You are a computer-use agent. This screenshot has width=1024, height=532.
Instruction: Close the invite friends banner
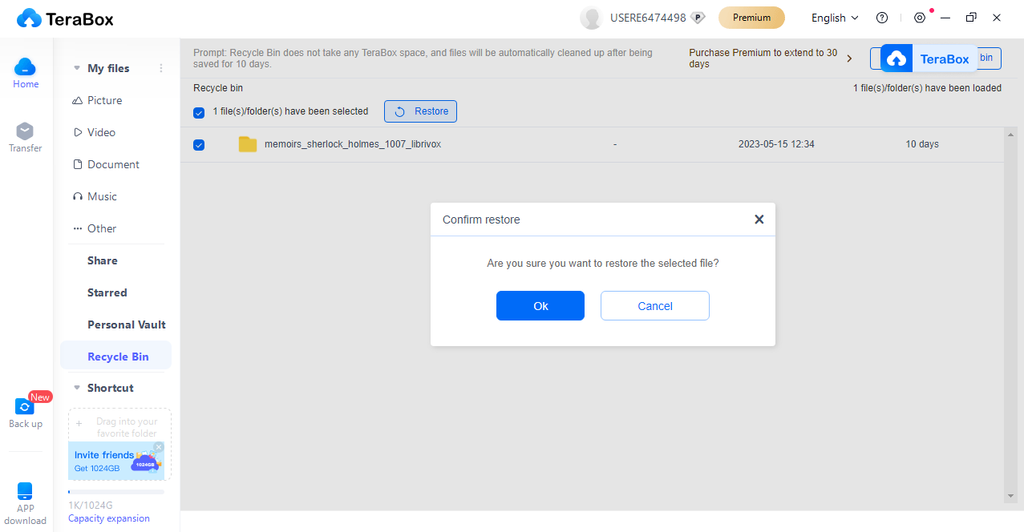pyautogui.click(x=158, y=447)
